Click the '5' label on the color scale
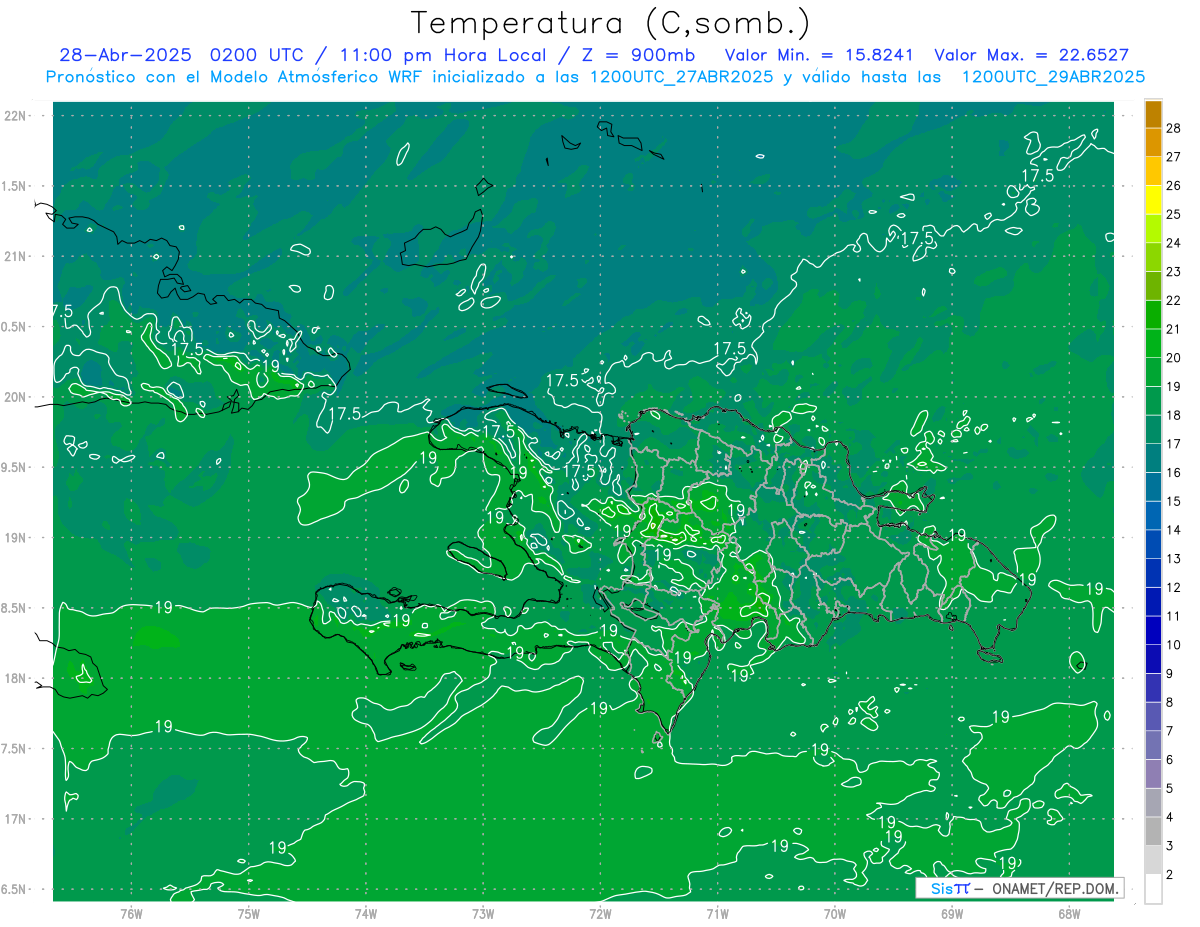1200x927 pixels. (1171, 789)
